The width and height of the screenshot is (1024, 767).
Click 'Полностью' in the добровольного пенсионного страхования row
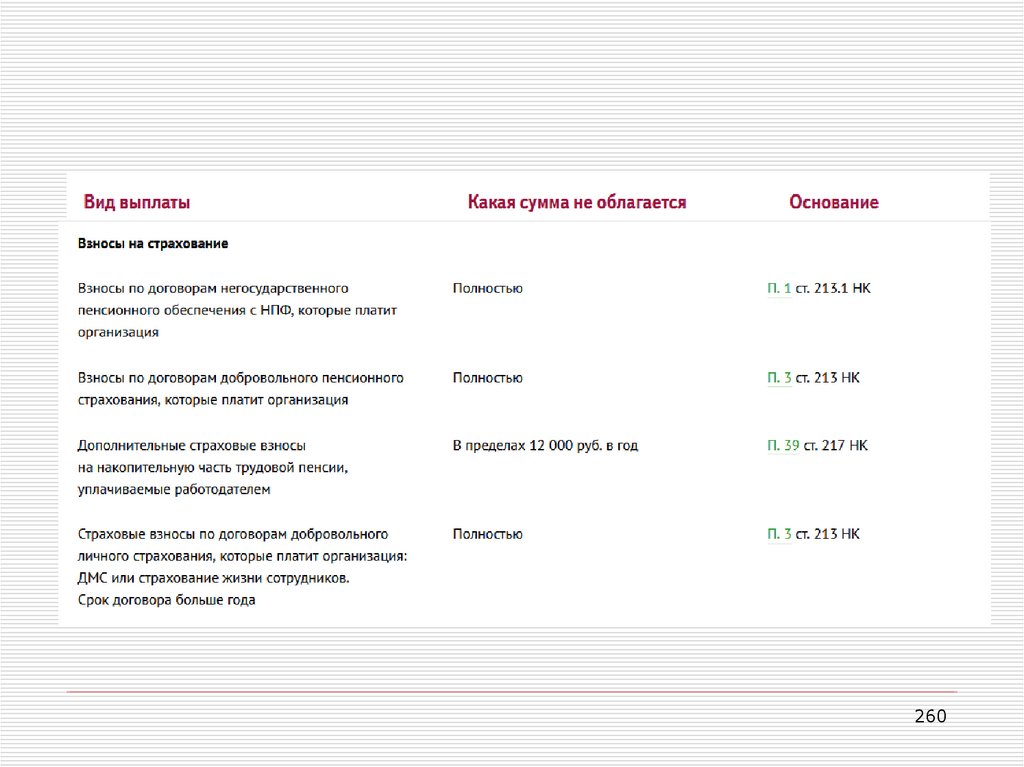click(487, 378)
